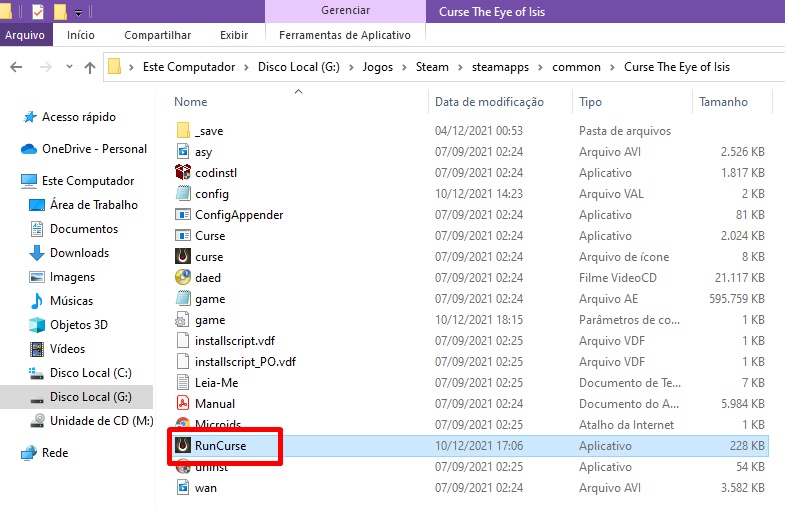Screen dimensions: 785x511
Task: Select the installscript.vdf file icon
Action: (x=183, y=341)
